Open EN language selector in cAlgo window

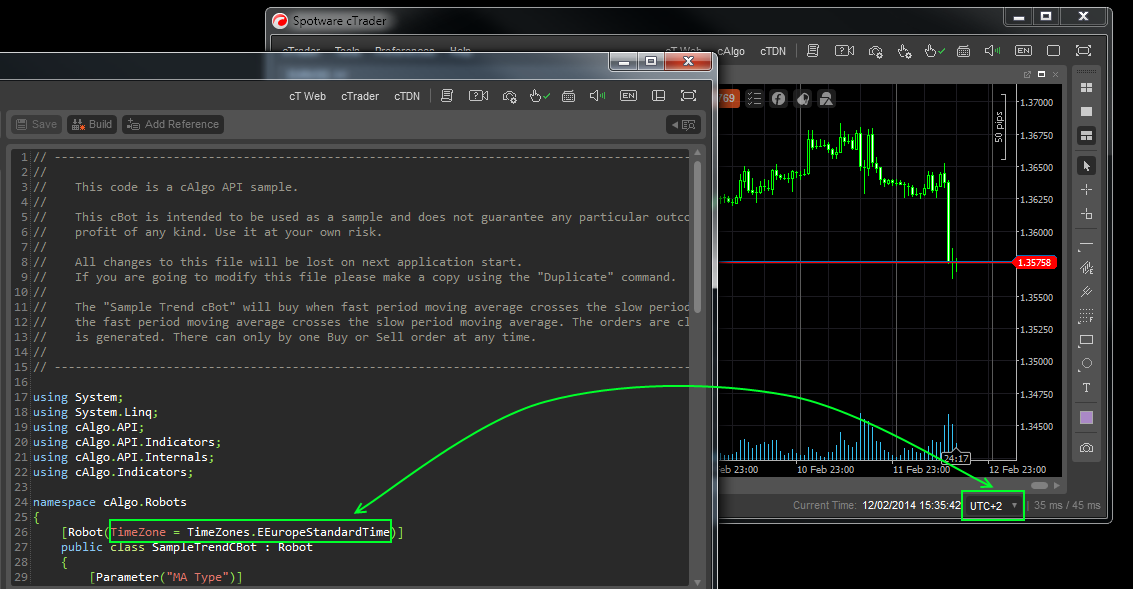(629, 95)
